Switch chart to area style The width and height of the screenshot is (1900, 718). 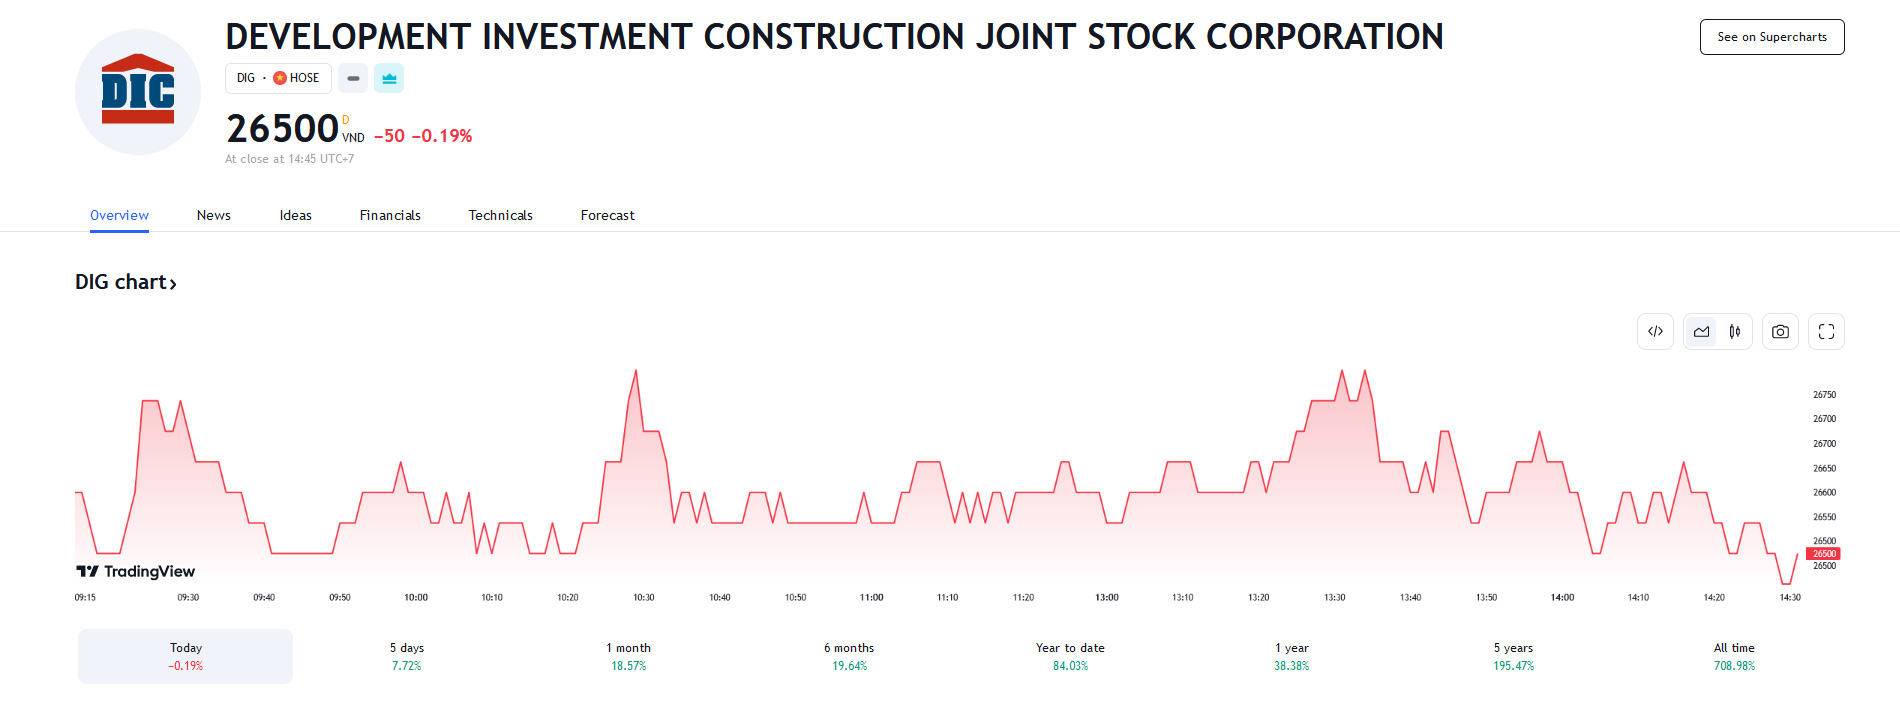click(x=1701, y=332)
